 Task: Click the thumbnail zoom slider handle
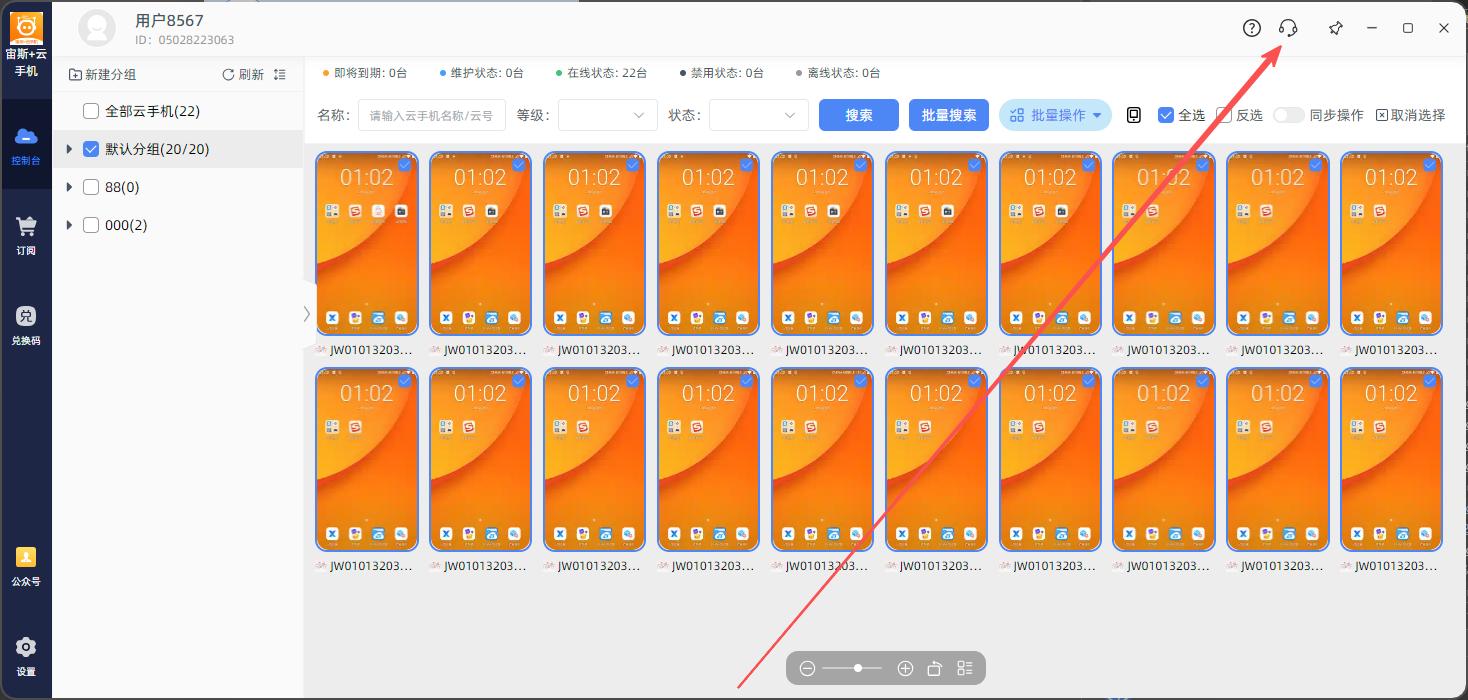tap(858, 668)
